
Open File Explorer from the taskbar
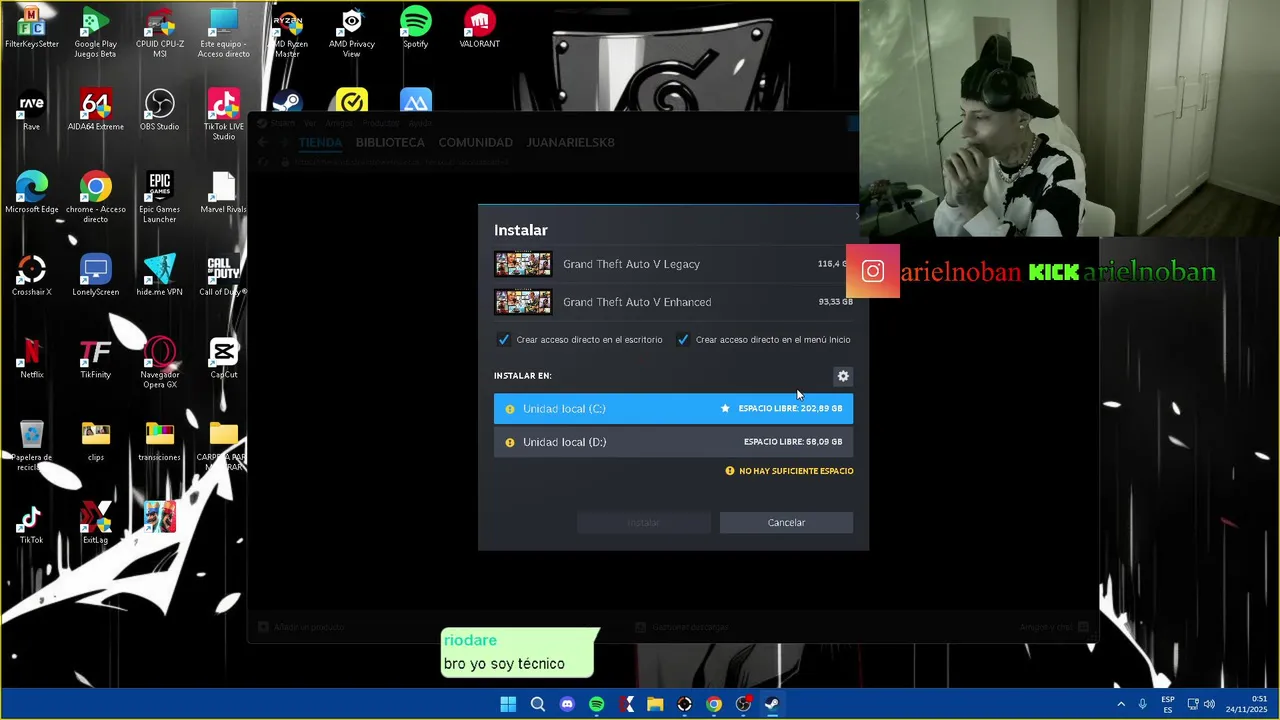coord(655,704)
